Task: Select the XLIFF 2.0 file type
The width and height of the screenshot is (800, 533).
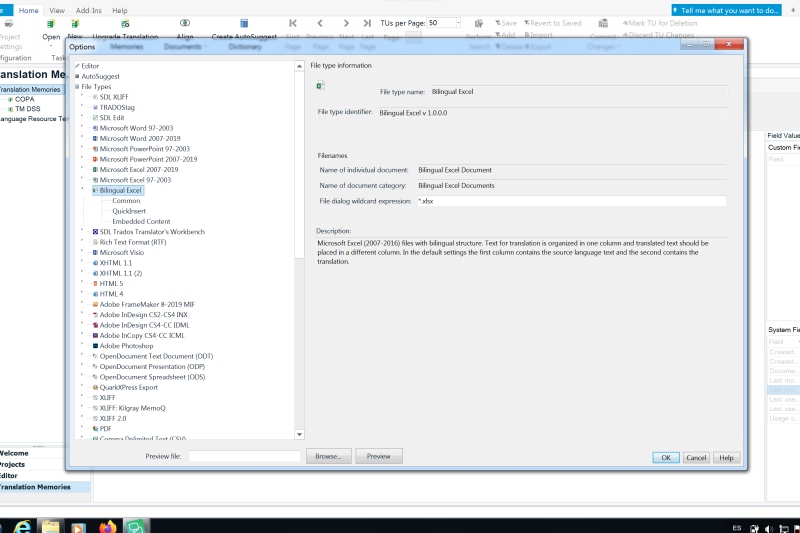Action: point(113,418)
